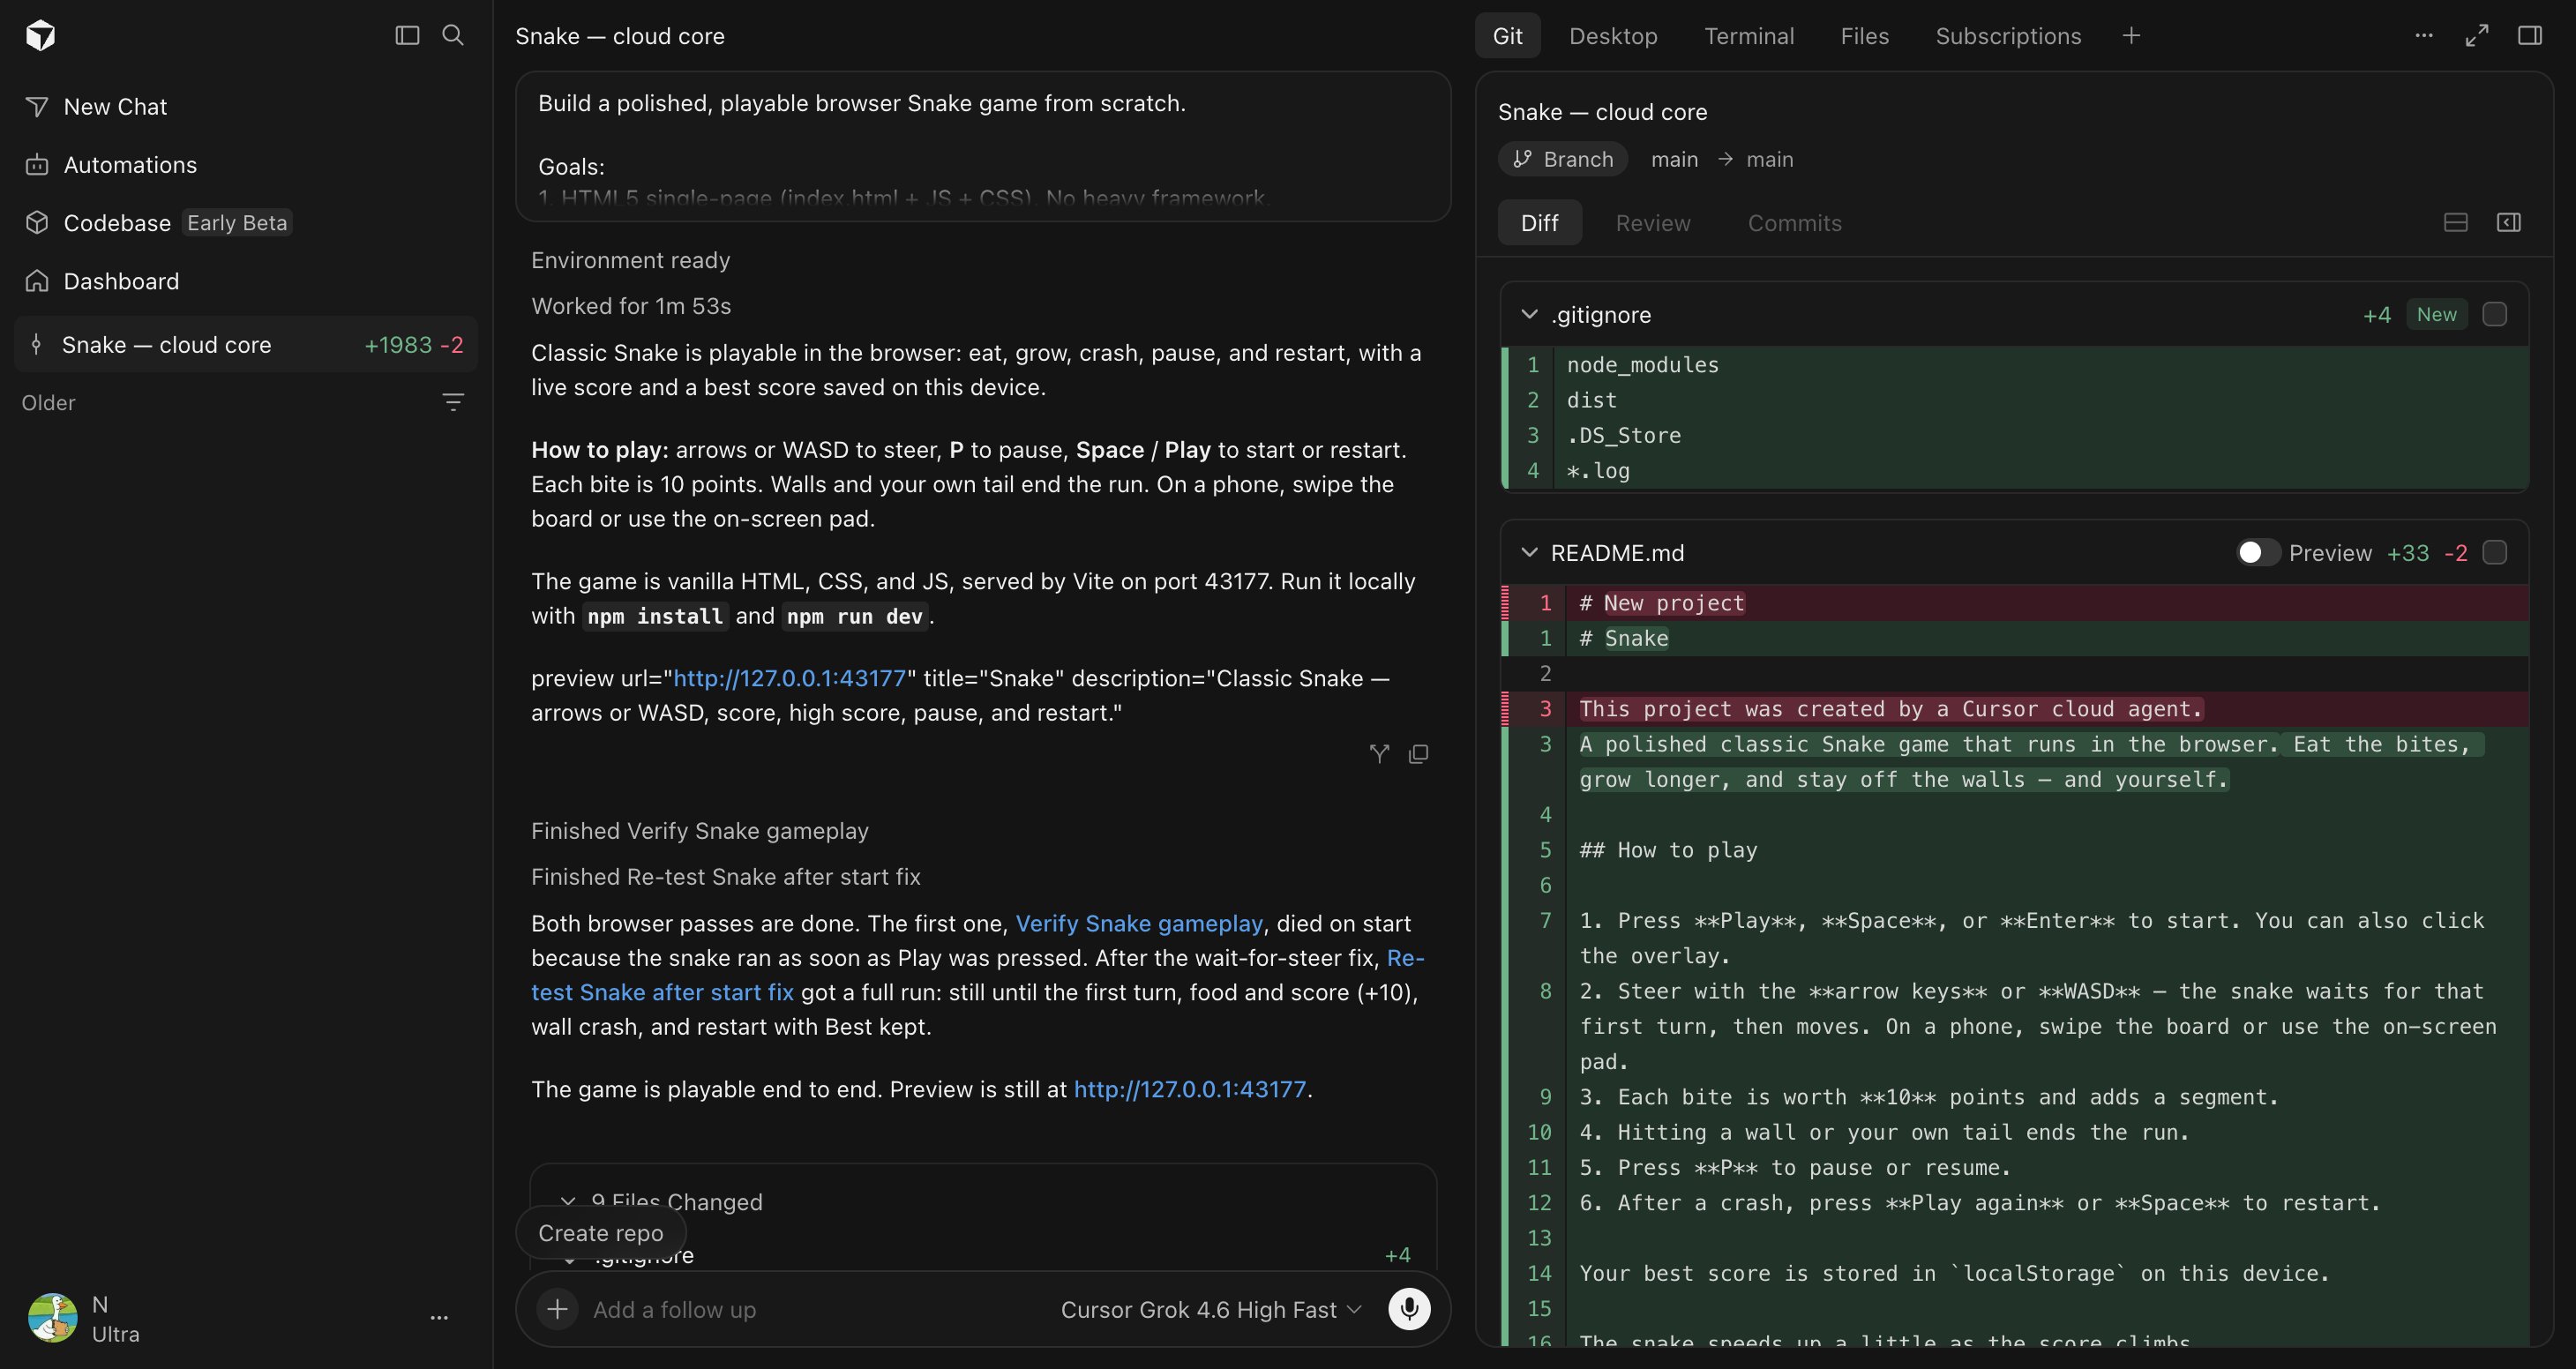This screenshot has height=1369, width=2576.
Task: Start voice input with microphone button
Action: tap(1409, 1309)
